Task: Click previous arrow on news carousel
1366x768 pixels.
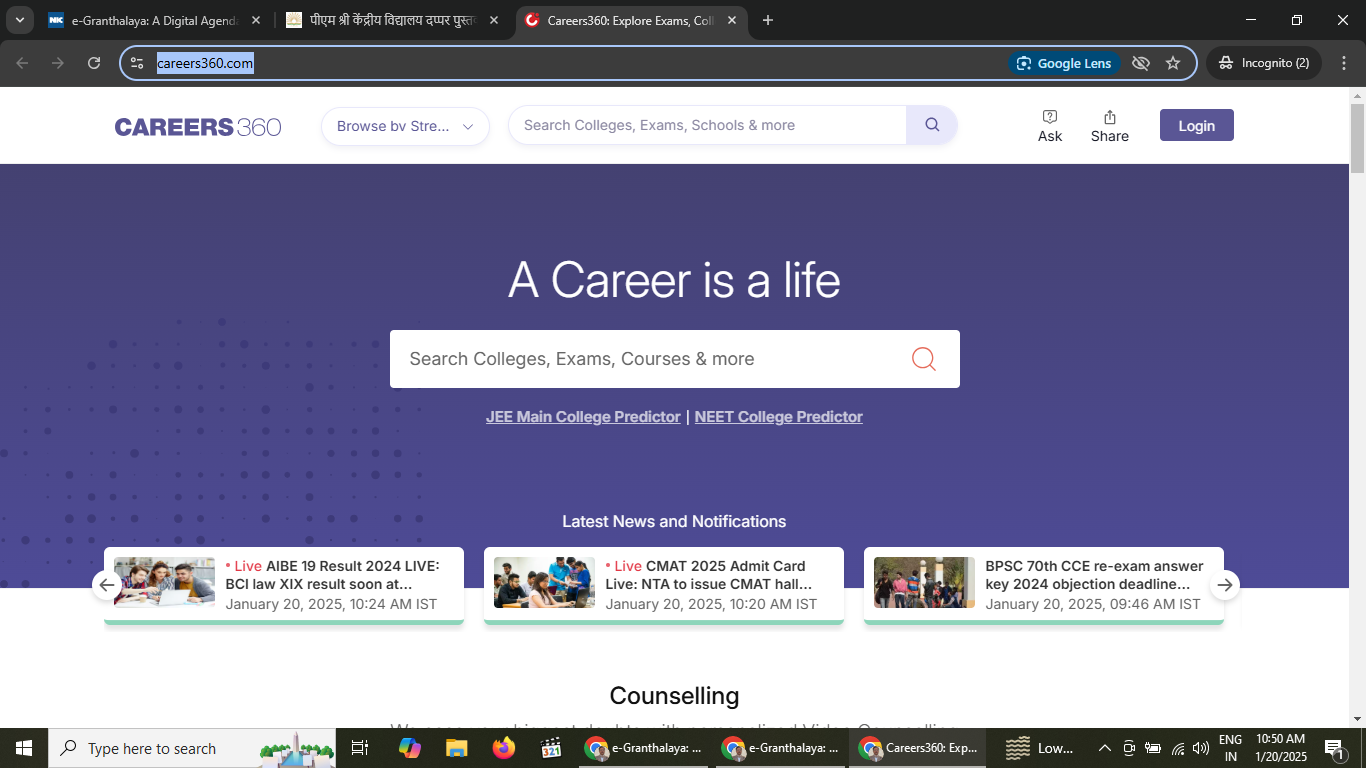Action: tap(107, 585)
